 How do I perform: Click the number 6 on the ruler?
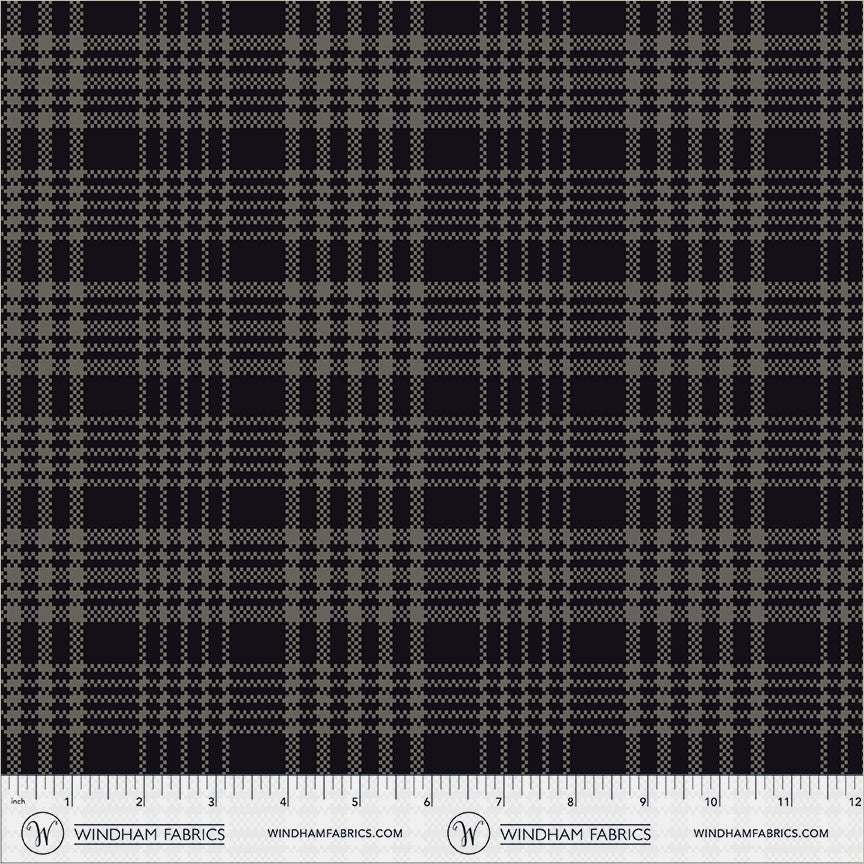428,803
